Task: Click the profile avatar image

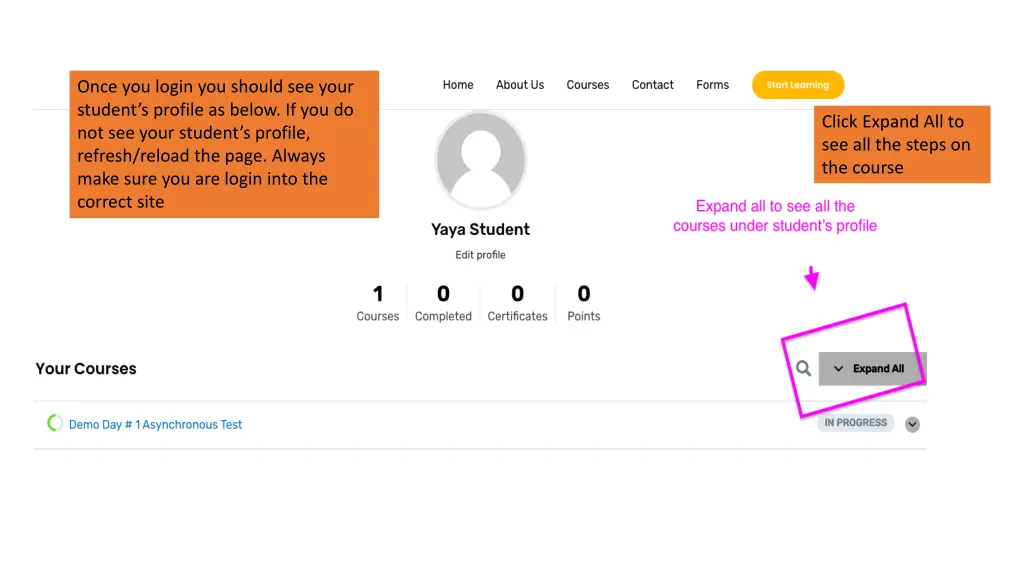Action: click(480, 159)
